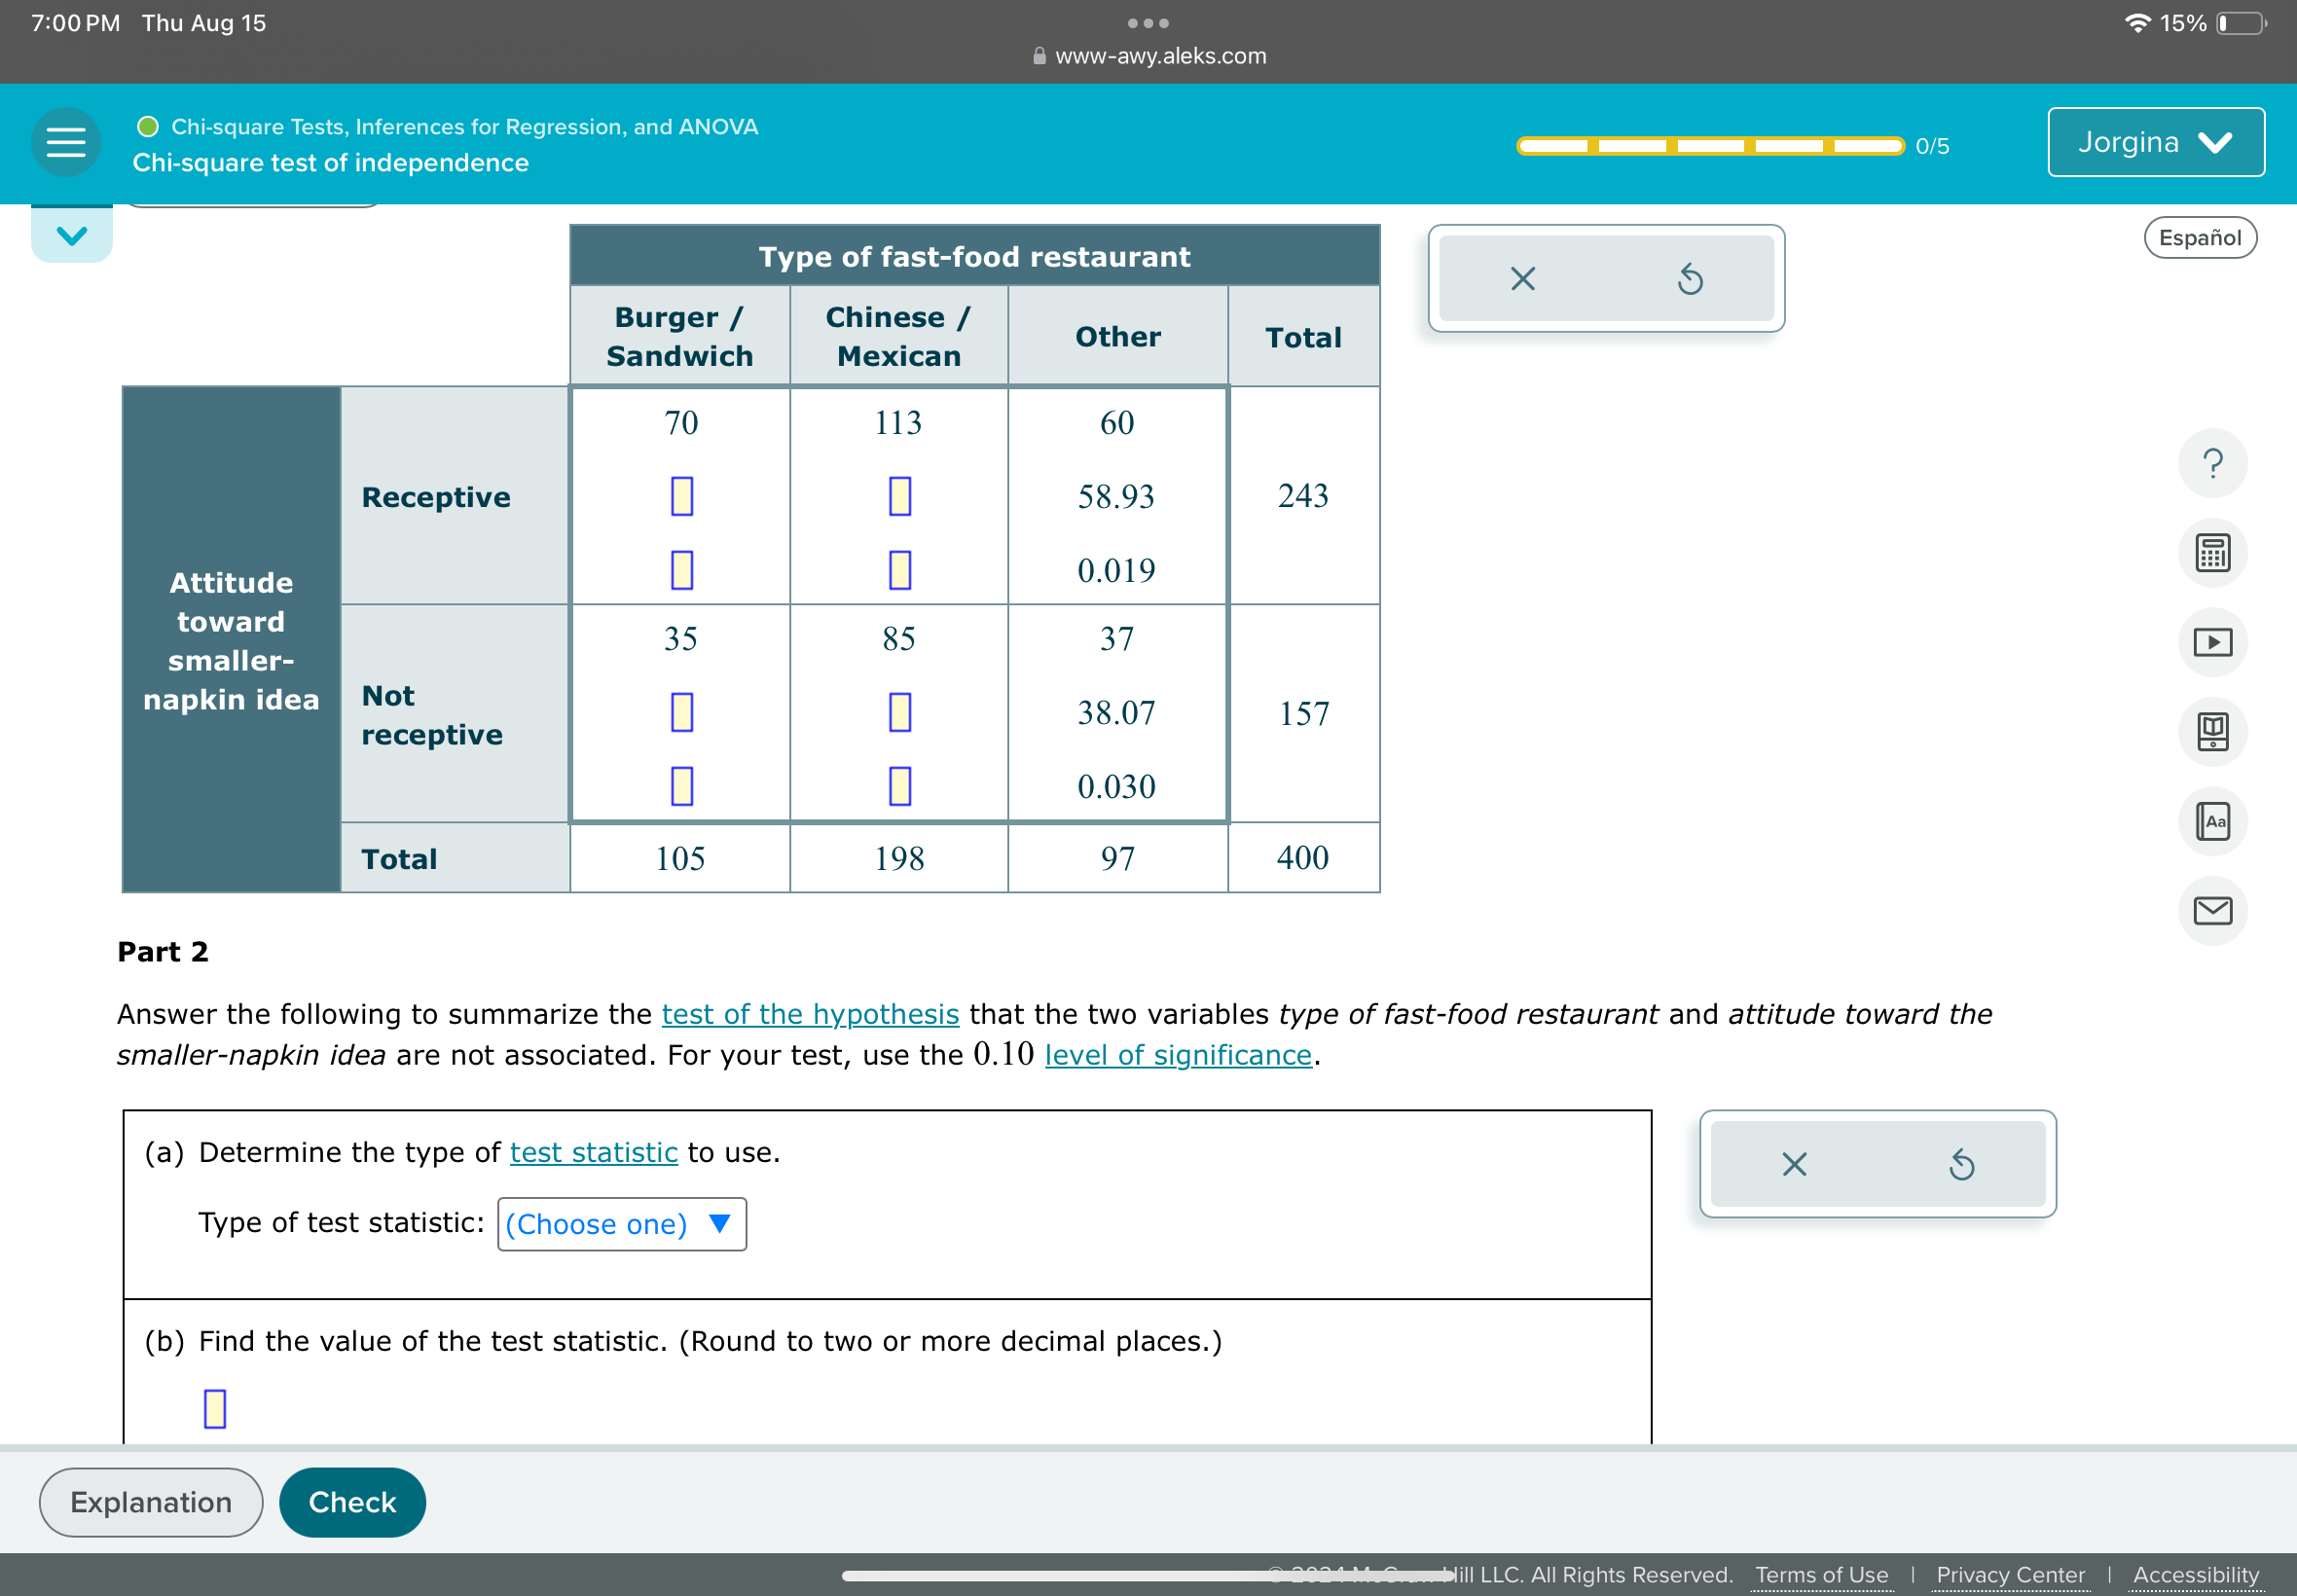
Task: Open the dictionary Aa icon
Action: pyautogui.click(x=2211, y=821)
